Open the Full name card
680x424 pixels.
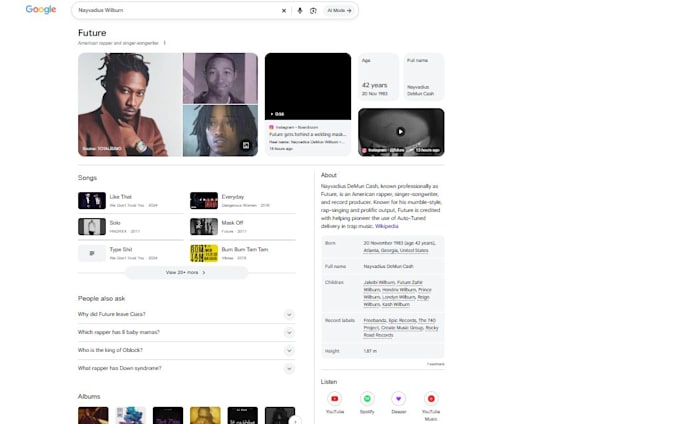[x=424, y=77]
